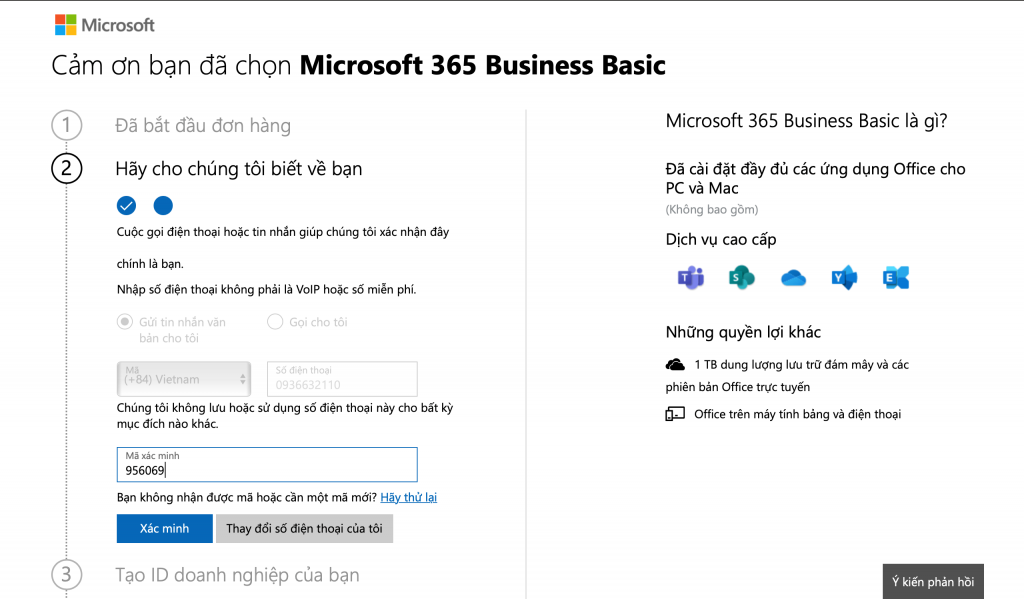The width and height of the screenshot is (1024, 599).
Task: Click the SharePoint icon
Action: pos(741,278)
